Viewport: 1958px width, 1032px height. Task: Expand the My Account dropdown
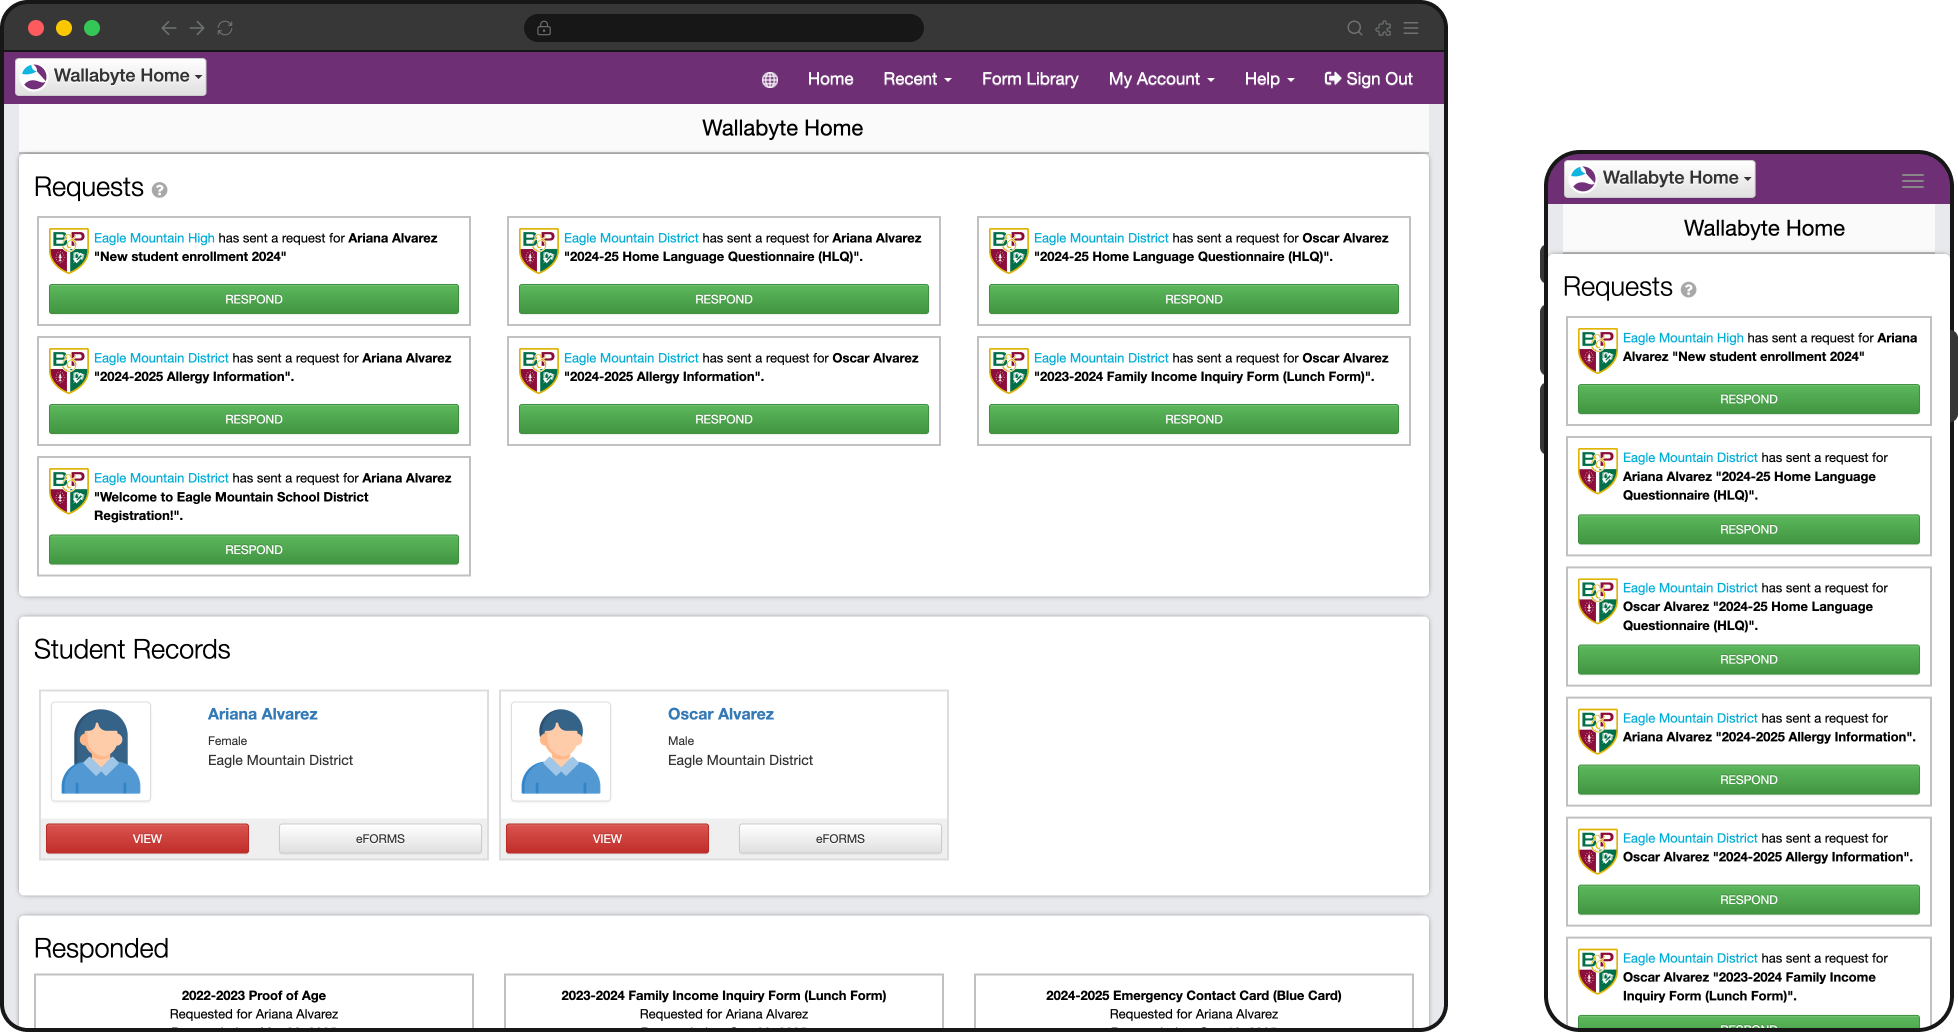pyautogui.click(x=1160, y=79)
